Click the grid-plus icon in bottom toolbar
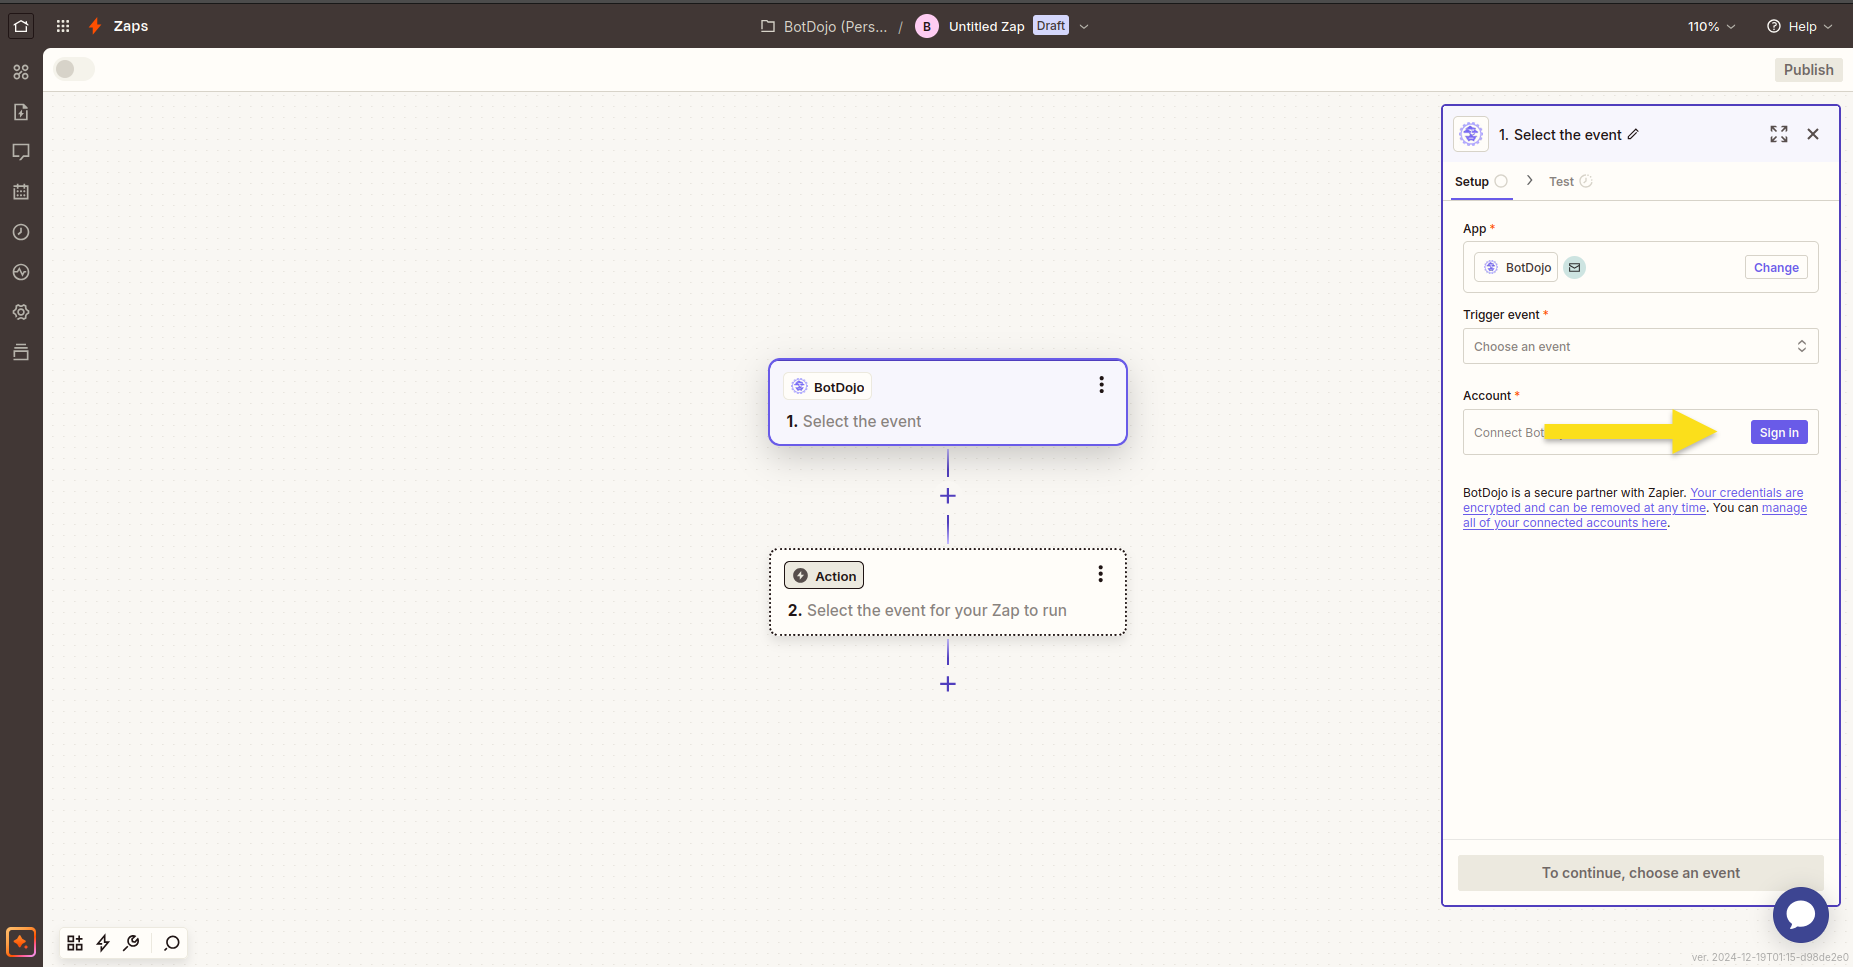 pos(75,943)
